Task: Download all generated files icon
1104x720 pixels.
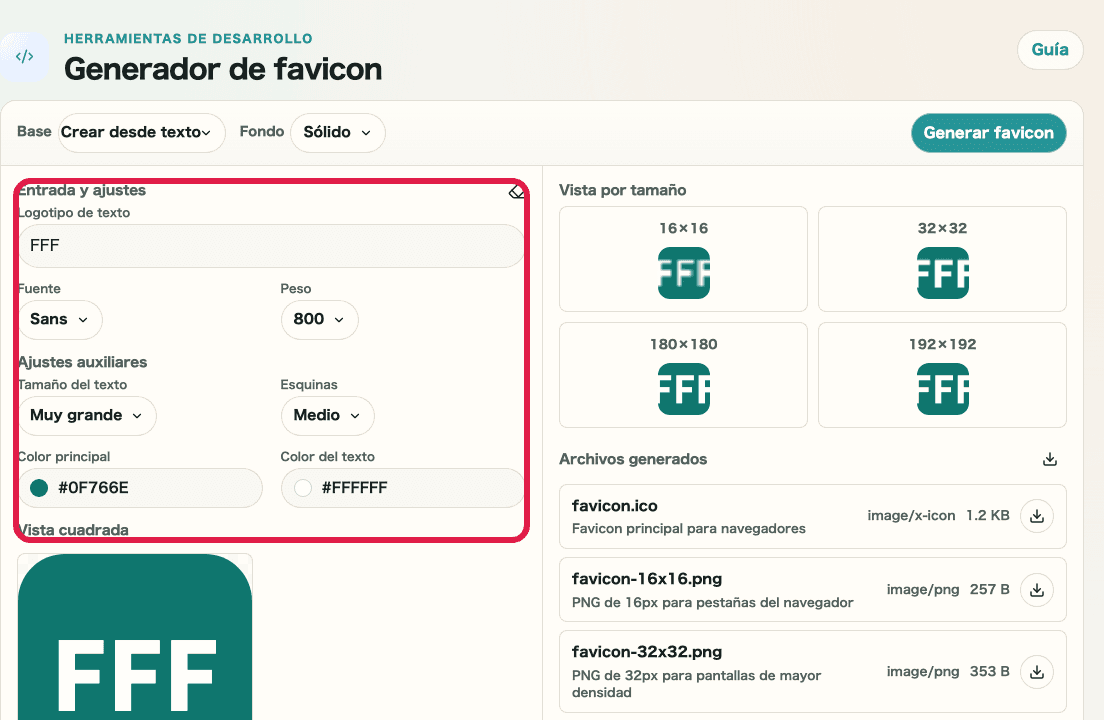Action: (1049, 460)
